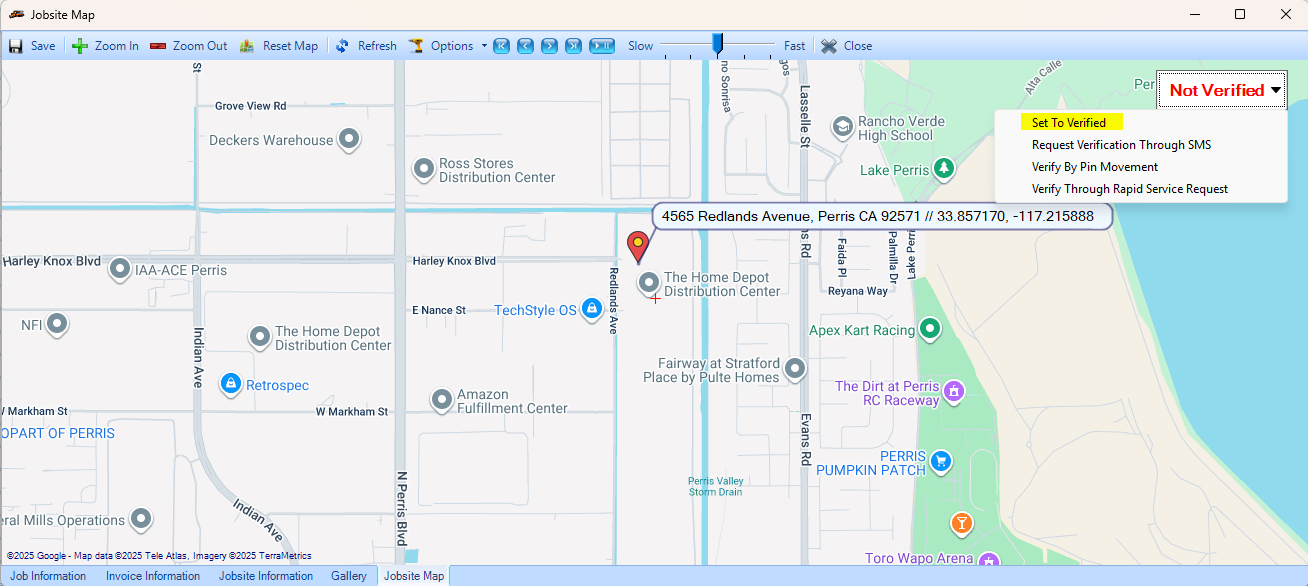Click the General Mills Operations marker

click(x=142, y=519)
